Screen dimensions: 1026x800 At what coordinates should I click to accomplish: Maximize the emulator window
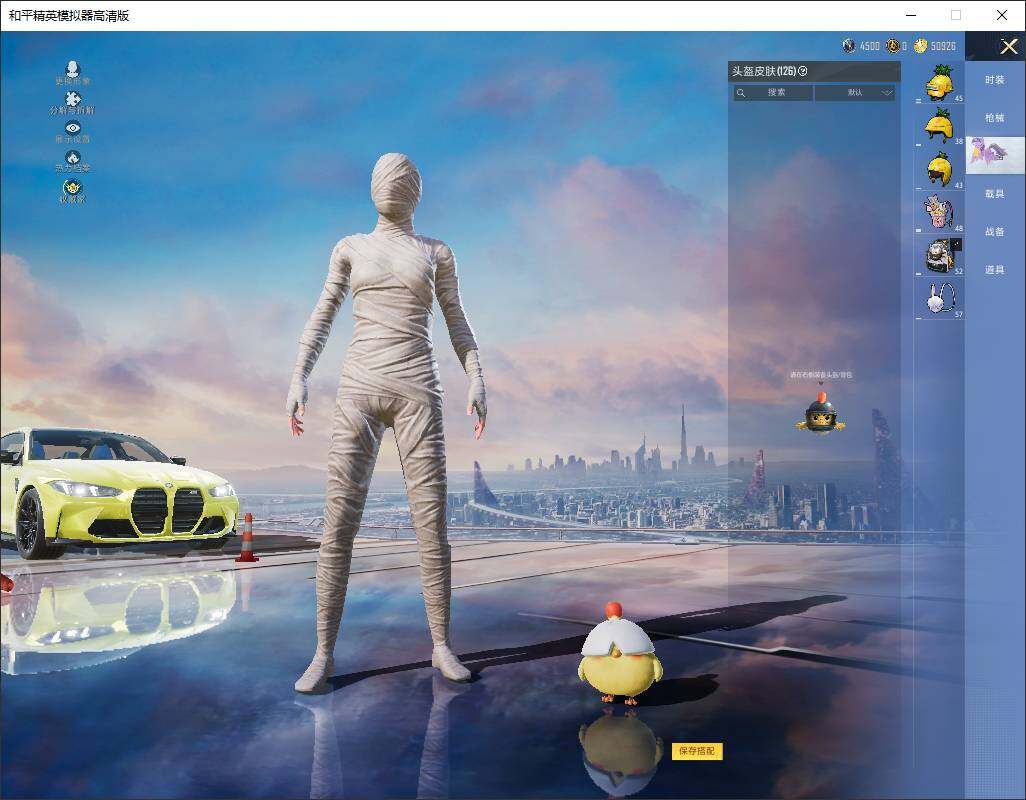(x=956, y=14)
